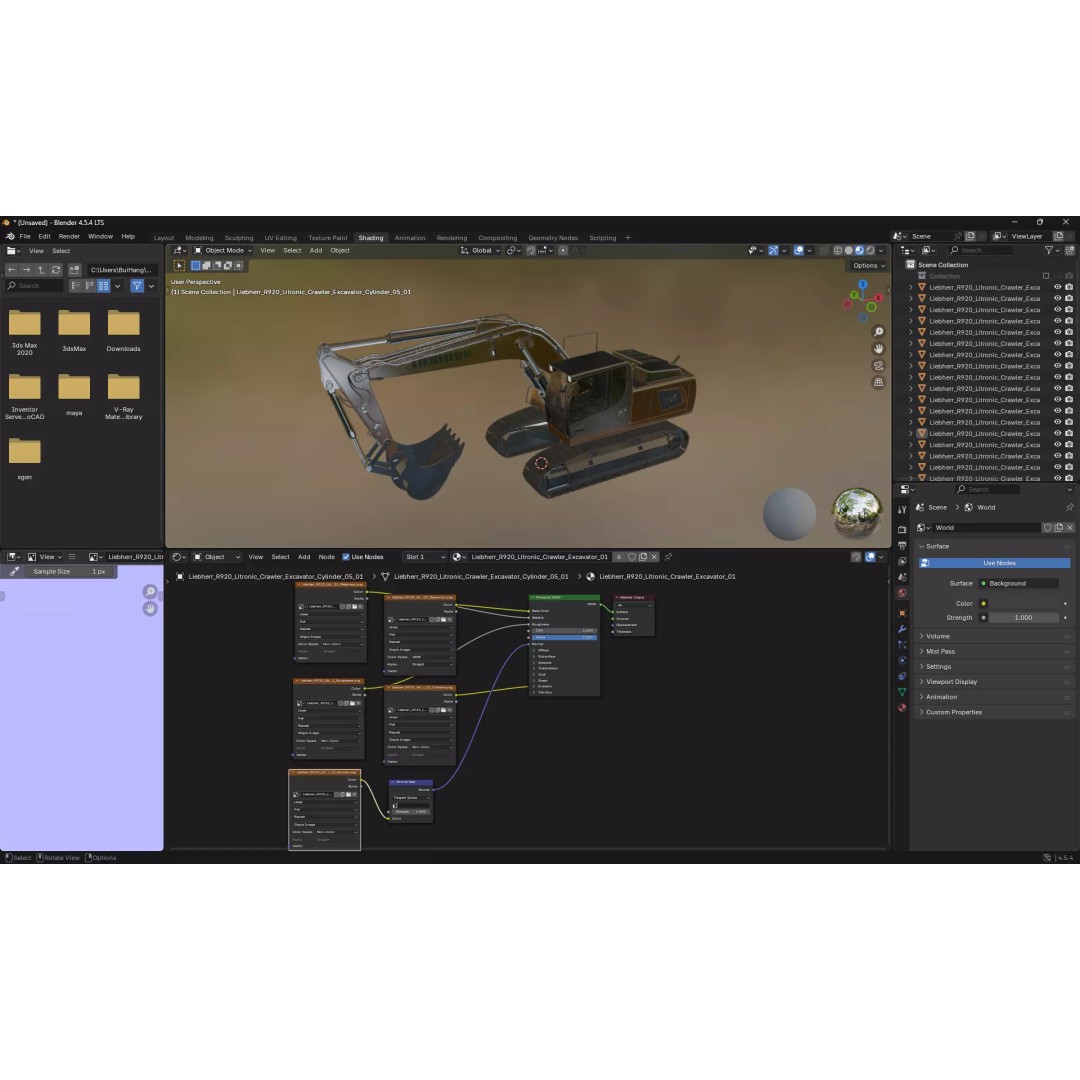This screenshot has width=1080, height=1080.
Task: Enable material preview shading
Action: (x=860, y=251)
